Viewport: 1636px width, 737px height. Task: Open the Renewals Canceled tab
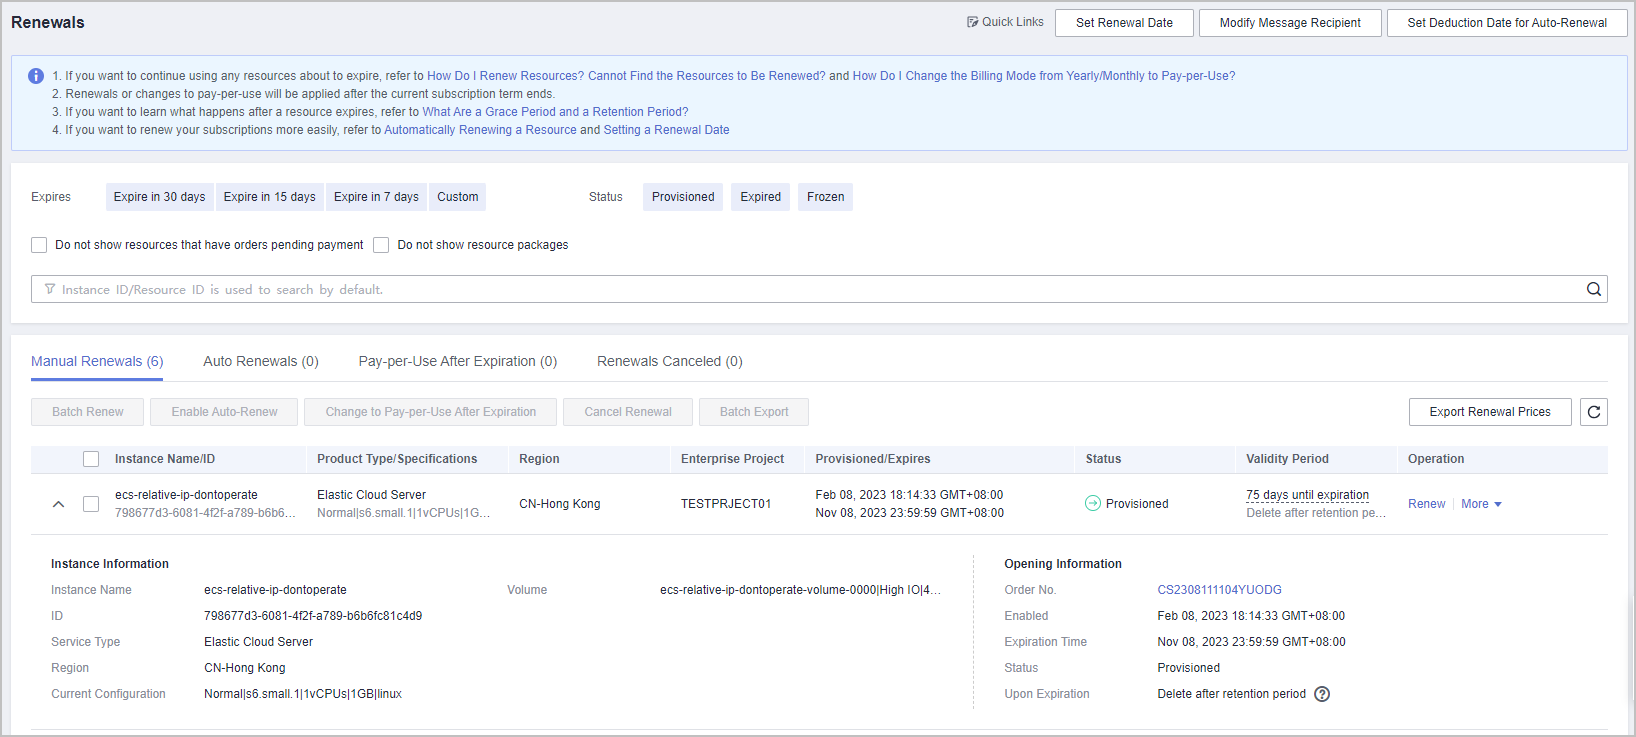click(669, 361)
